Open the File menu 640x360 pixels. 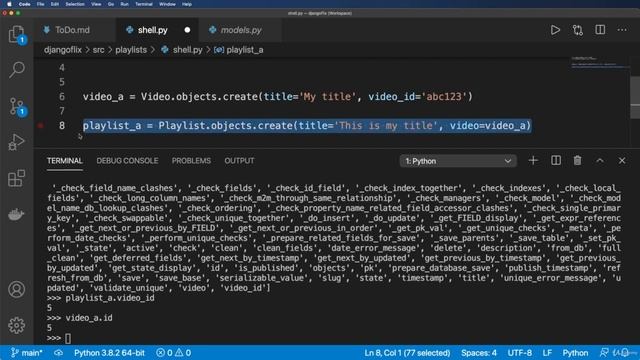pyautogui.click(x=40, y=4)
